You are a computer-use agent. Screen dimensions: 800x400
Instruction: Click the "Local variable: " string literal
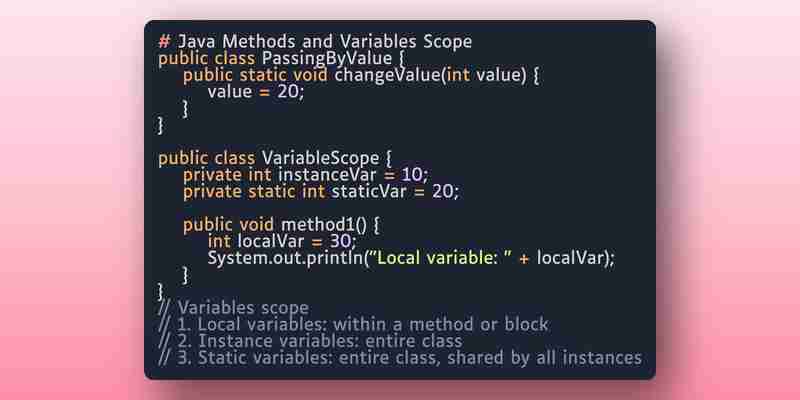coord(443,258)
